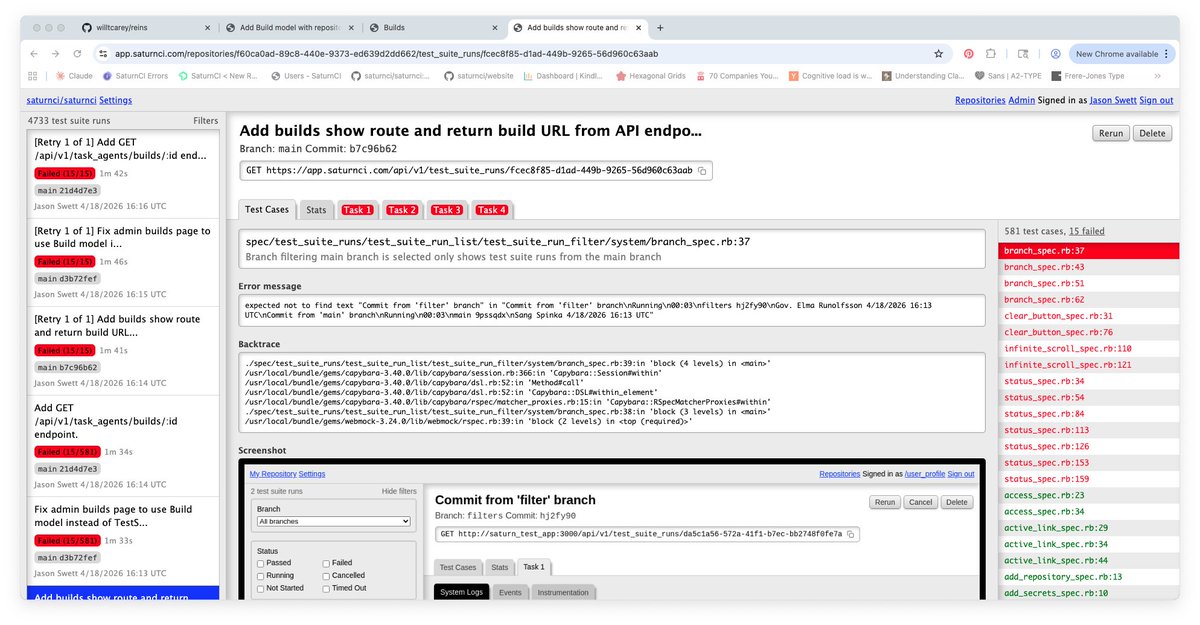Click the Rerun button

(x=1111, y=133)
